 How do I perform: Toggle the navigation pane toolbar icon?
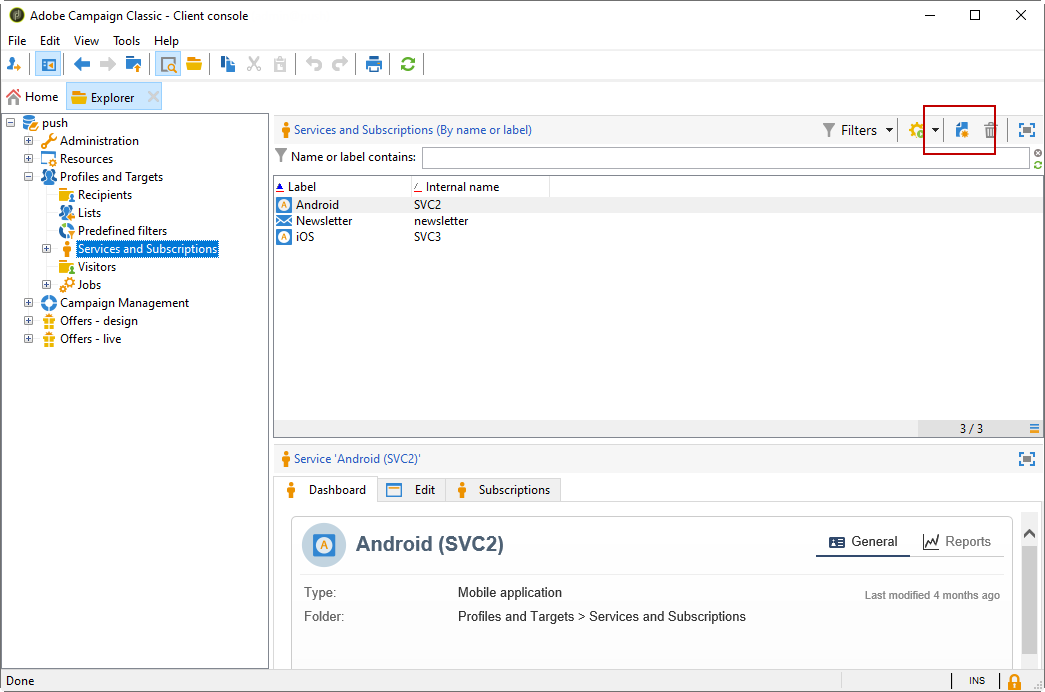[x=48, y=65]
